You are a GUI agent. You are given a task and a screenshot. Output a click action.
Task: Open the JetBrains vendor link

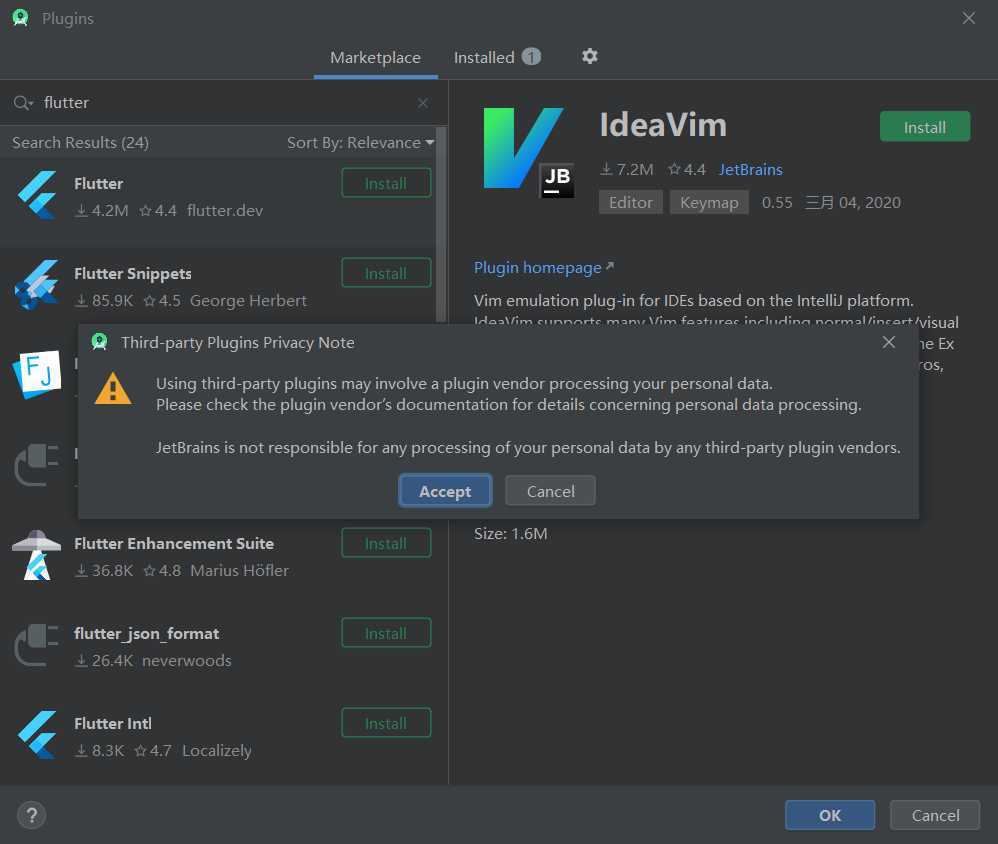750,169
